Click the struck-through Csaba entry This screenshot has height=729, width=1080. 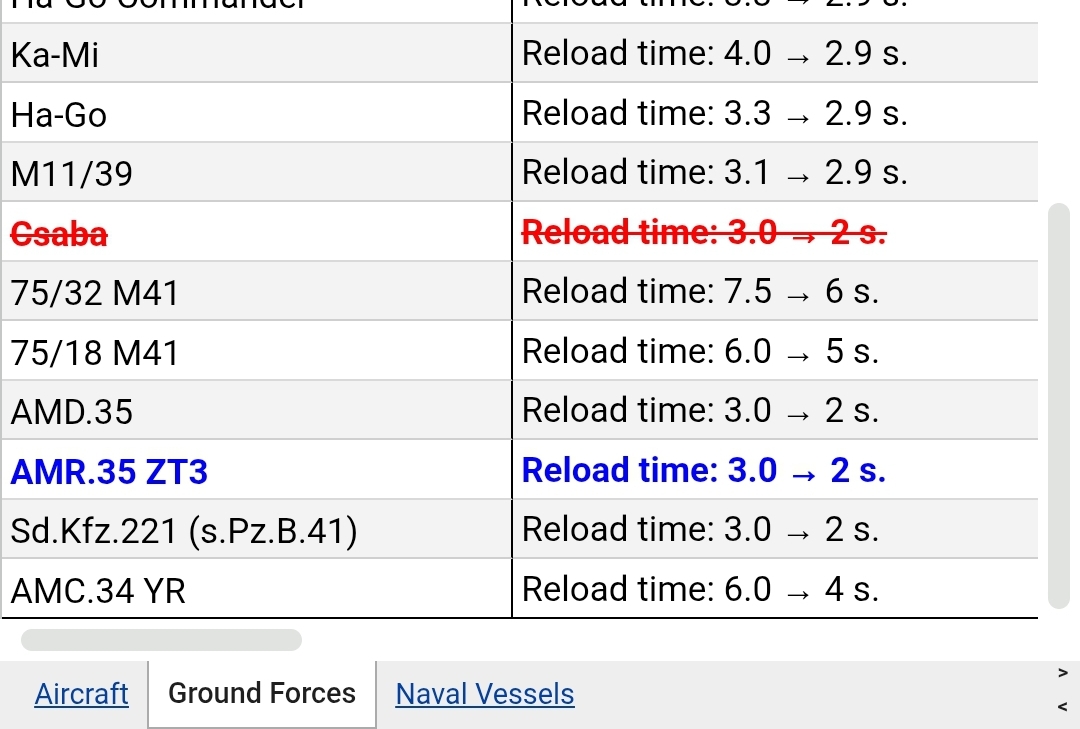point(59,234)
